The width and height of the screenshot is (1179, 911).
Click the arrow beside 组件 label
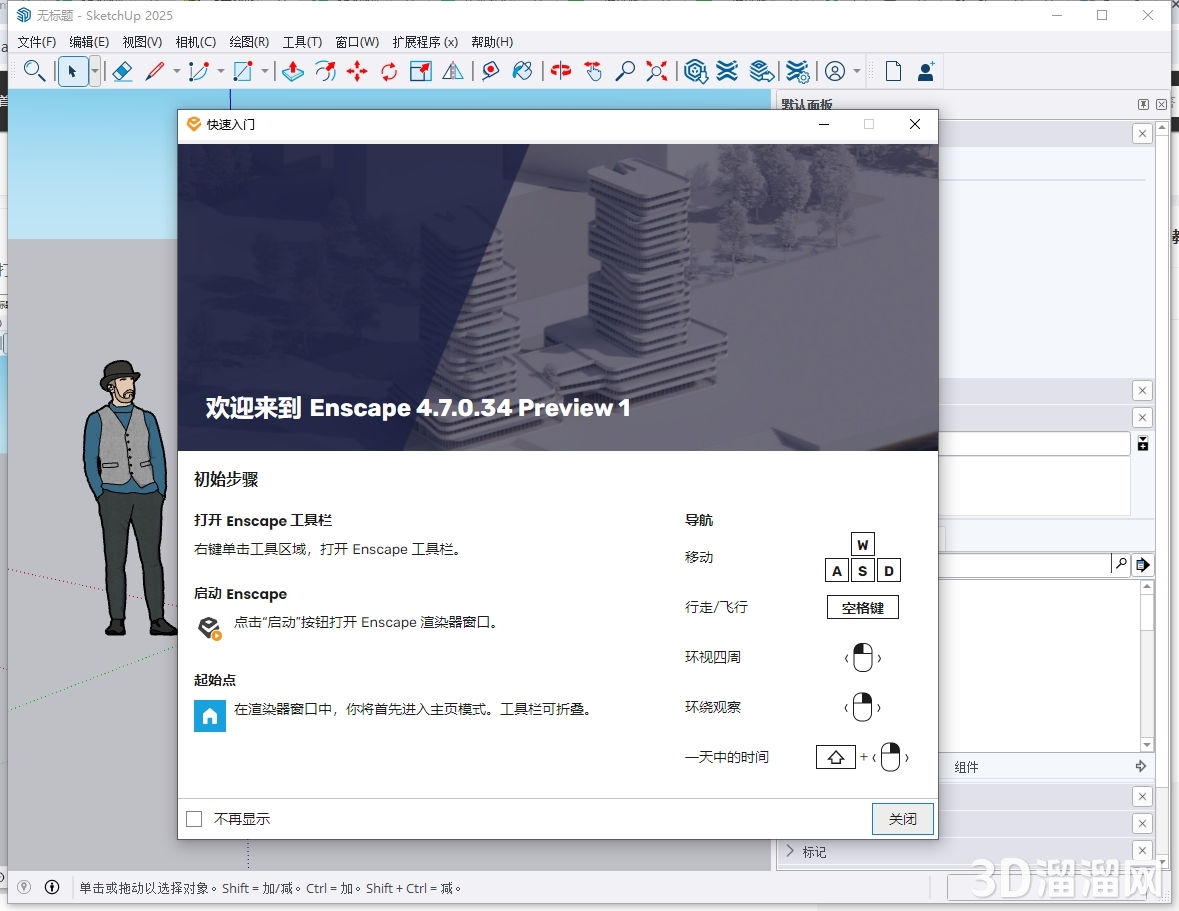(x=1141, y=766)
